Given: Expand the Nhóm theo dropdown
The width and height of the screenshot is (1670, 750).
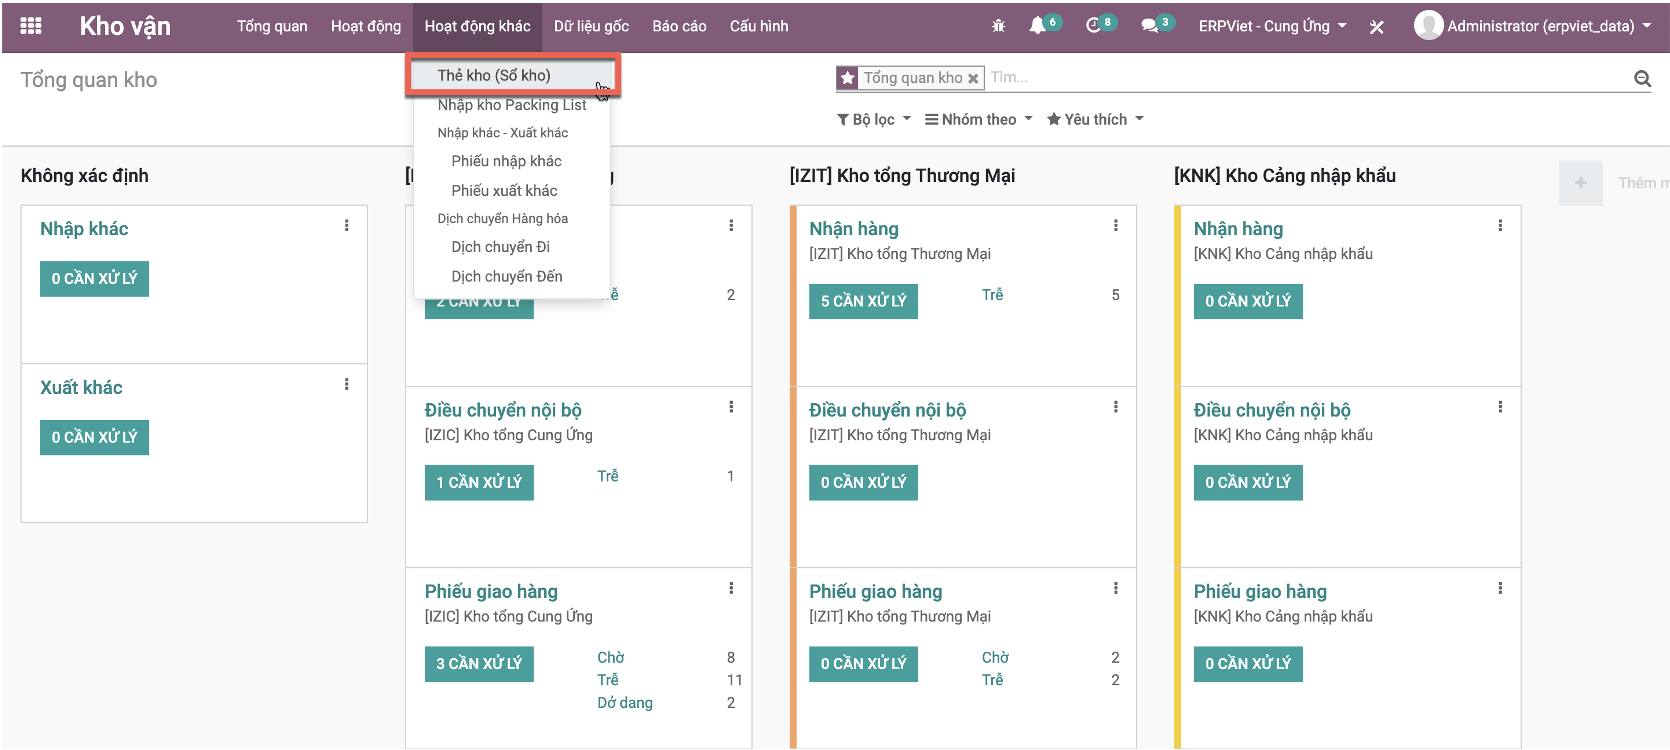Looking at the screenshot, I should click(978, 119).
